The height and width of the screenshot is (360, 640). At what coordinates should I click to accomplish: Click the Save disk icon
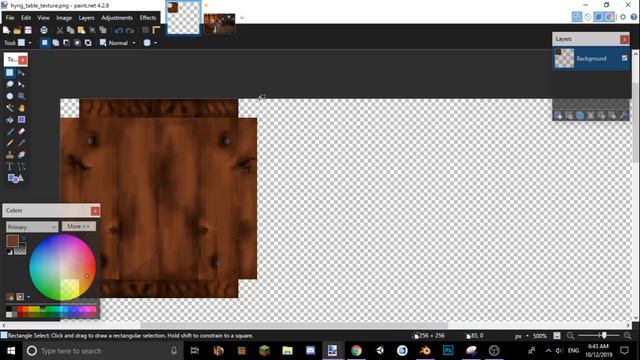point(28,30)
